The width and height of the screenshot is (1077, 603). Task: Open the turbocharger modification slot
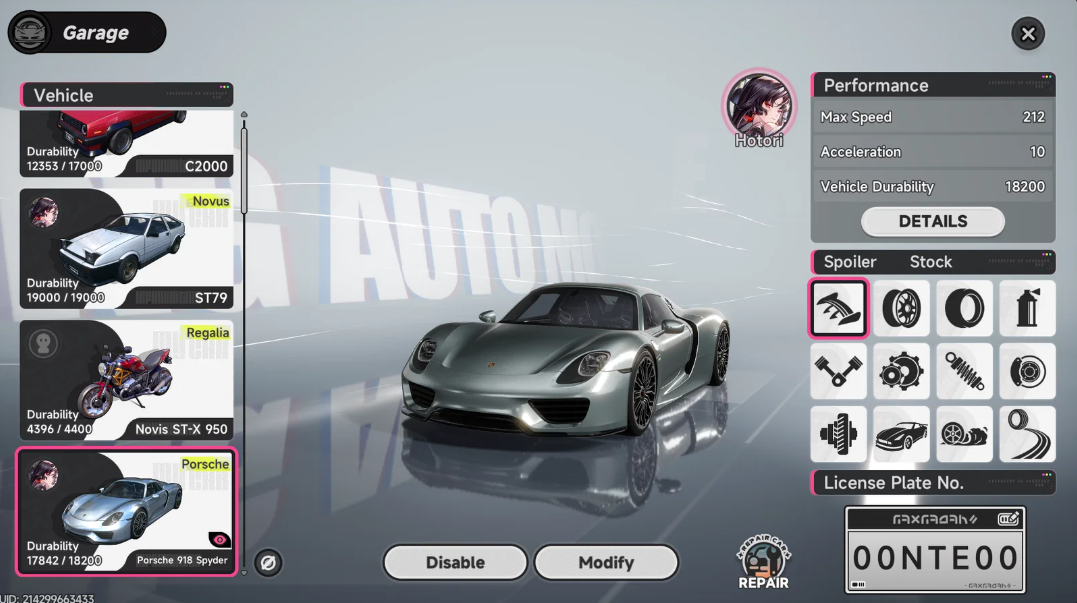point(1028,371)
